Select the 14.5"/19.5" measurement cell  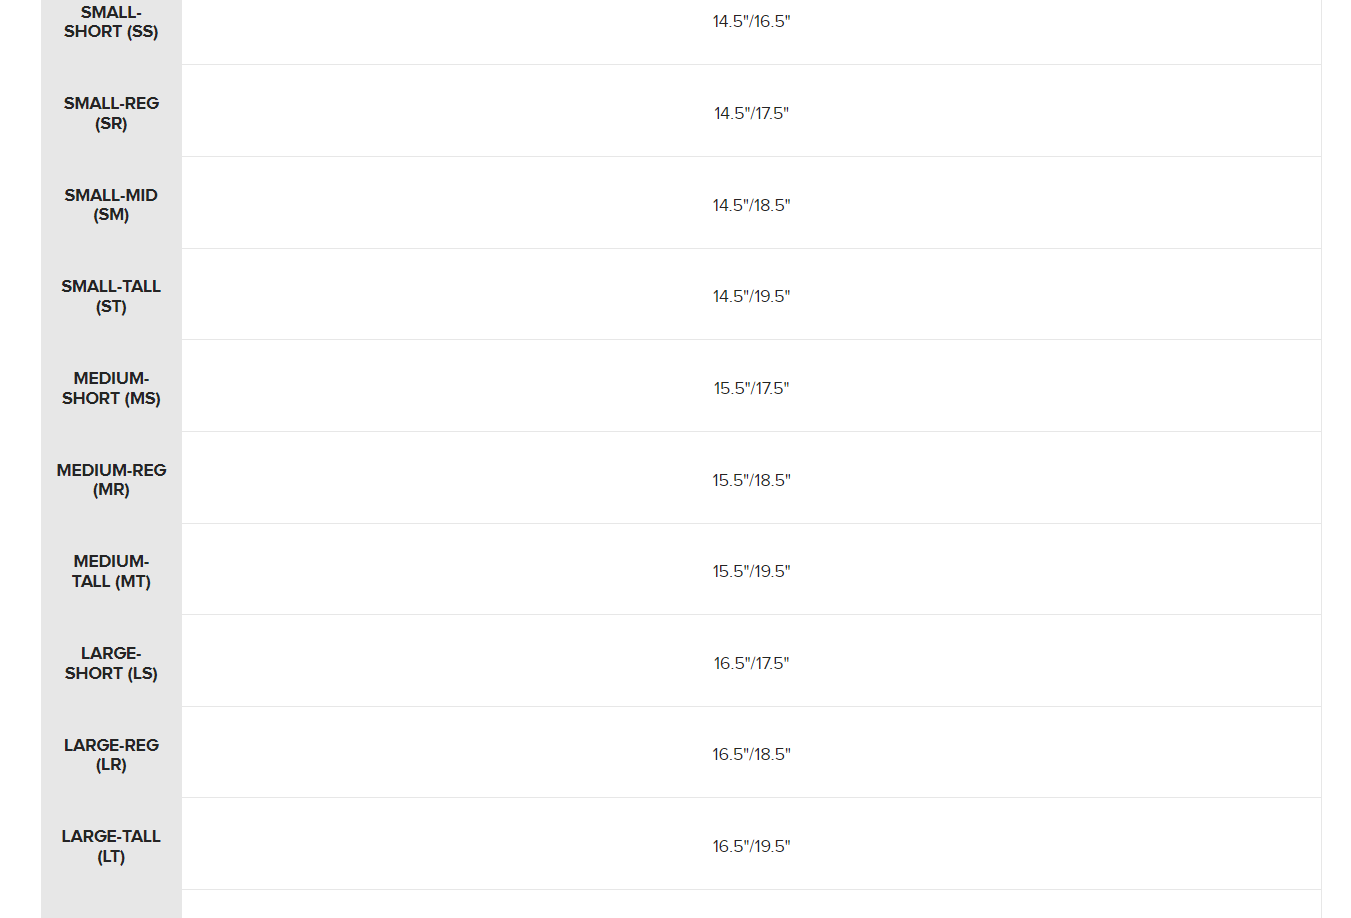coord(751,296)
